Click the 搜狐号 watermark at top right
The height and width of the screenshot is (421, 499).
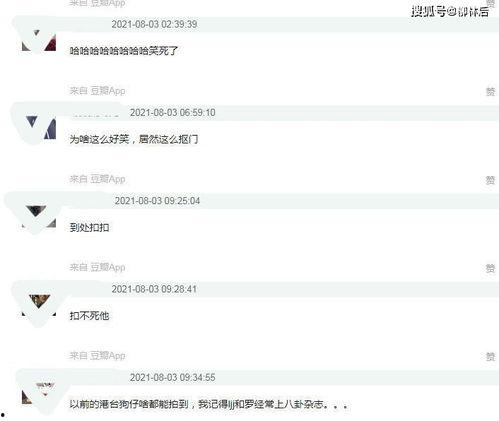pyautogui.click(x=450, y=12)
